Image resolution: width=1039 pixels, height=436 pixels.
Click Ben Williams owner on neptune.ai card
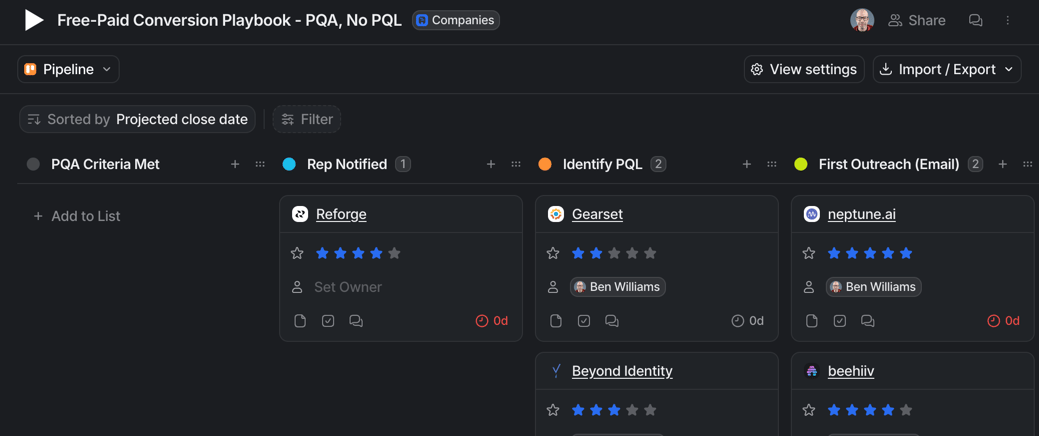click(873, 287)
